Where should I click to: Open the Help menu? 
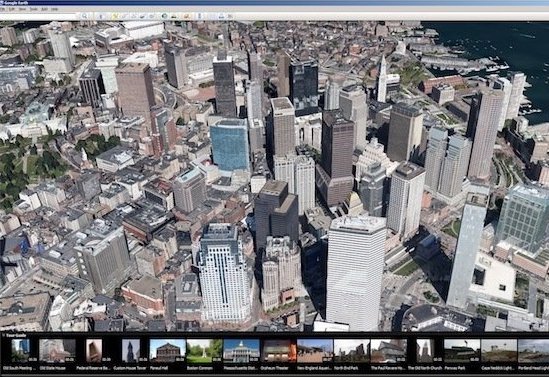[55, 9]
